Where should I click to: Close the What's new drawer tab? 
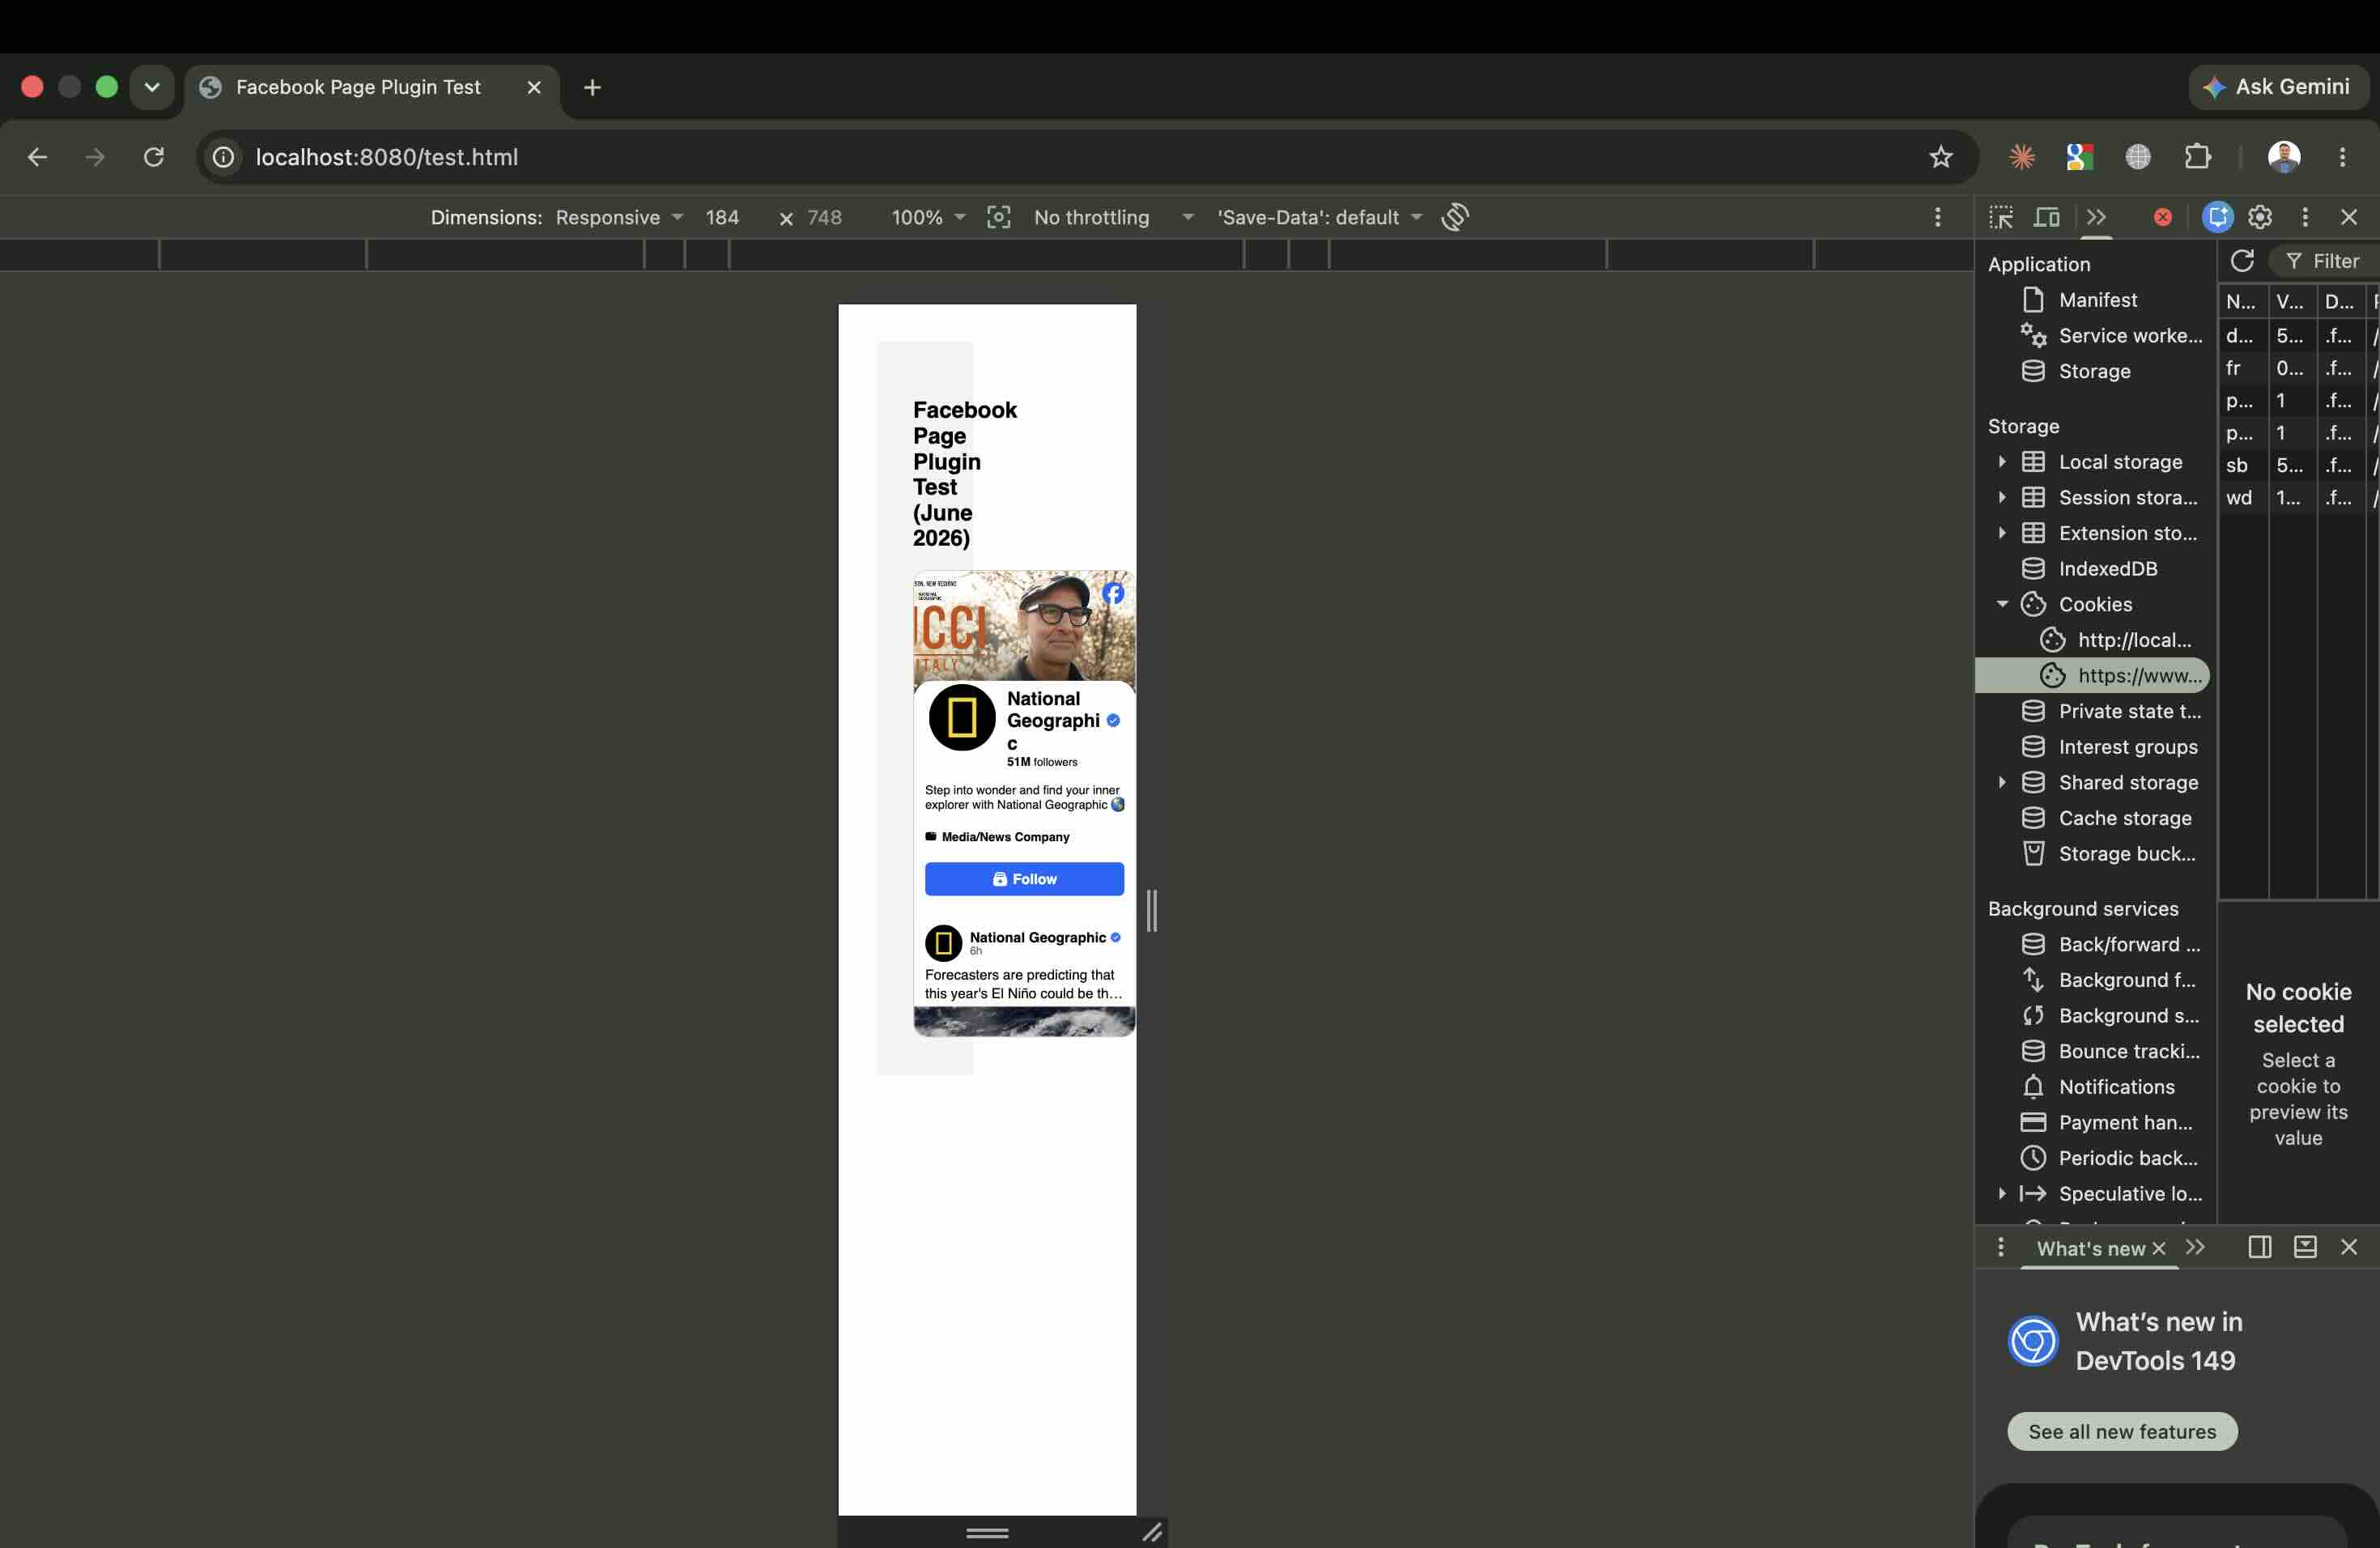pos(2159,1248)
